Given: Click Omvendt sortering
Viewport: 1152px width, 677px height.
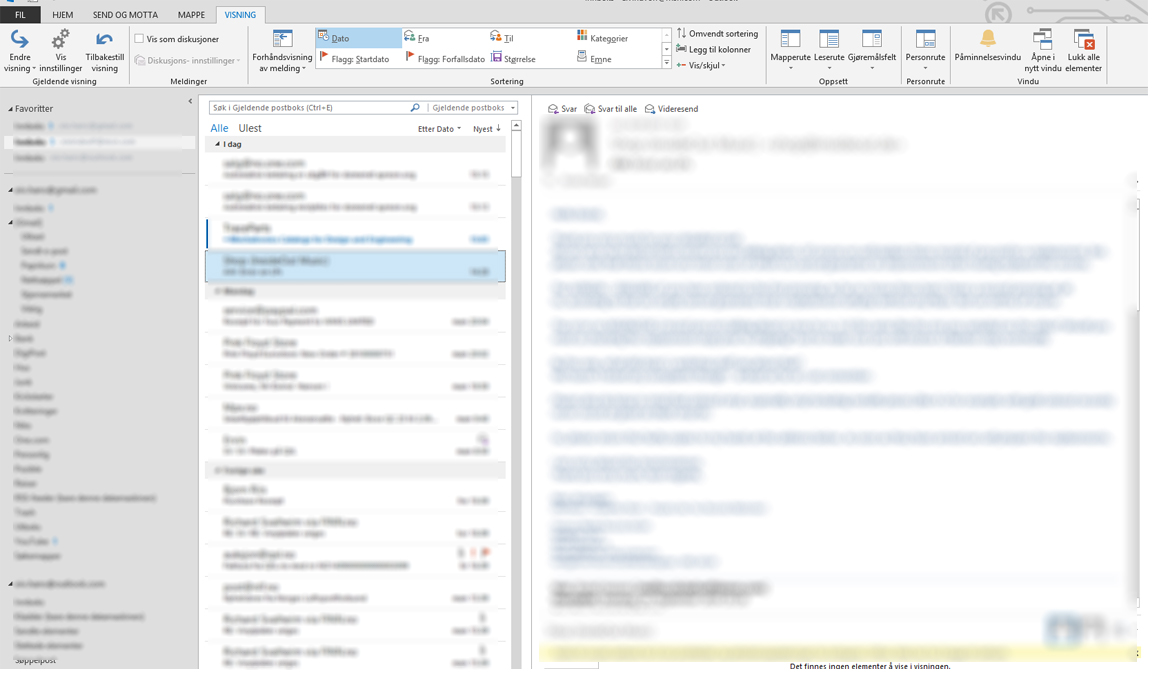Looking at the screenshot, I should 717,34.
